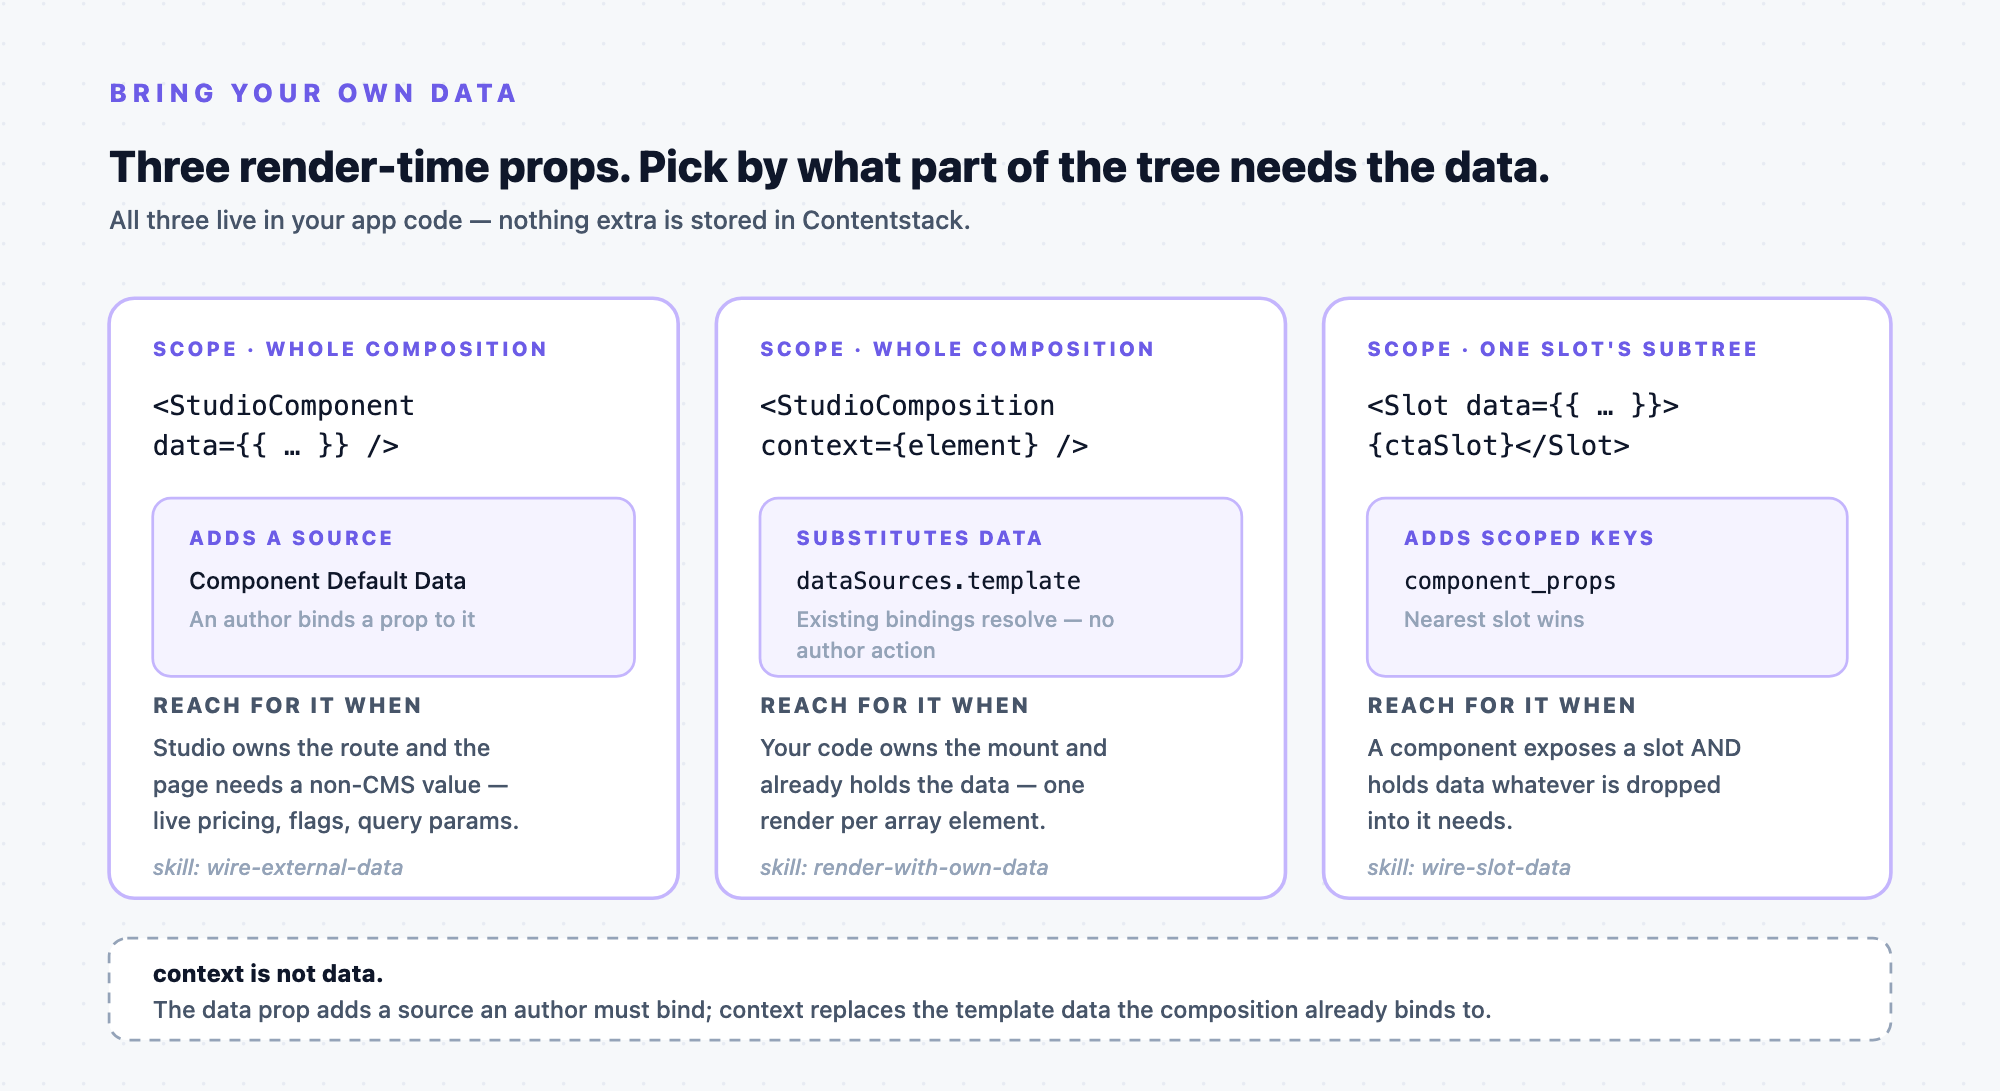
Task: Click first card's 'Scope · Whole composition' label
Action: pos(350,349)
